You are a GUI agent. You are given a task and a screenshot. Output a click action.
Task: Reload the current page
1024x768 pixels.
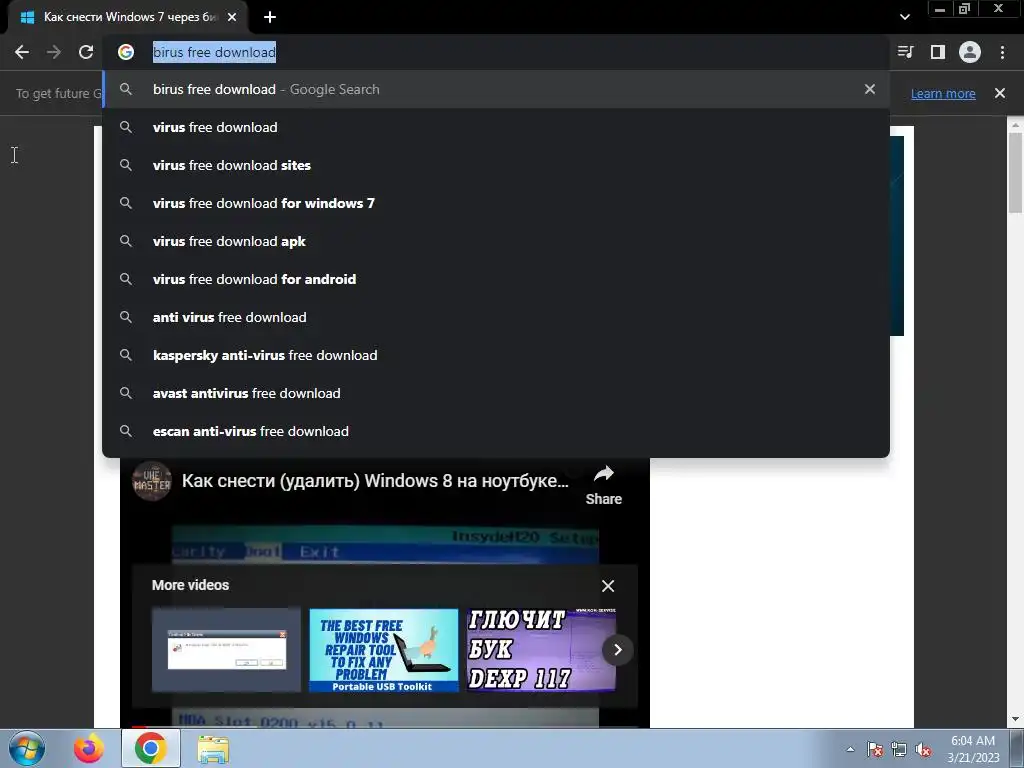point(86,52)
